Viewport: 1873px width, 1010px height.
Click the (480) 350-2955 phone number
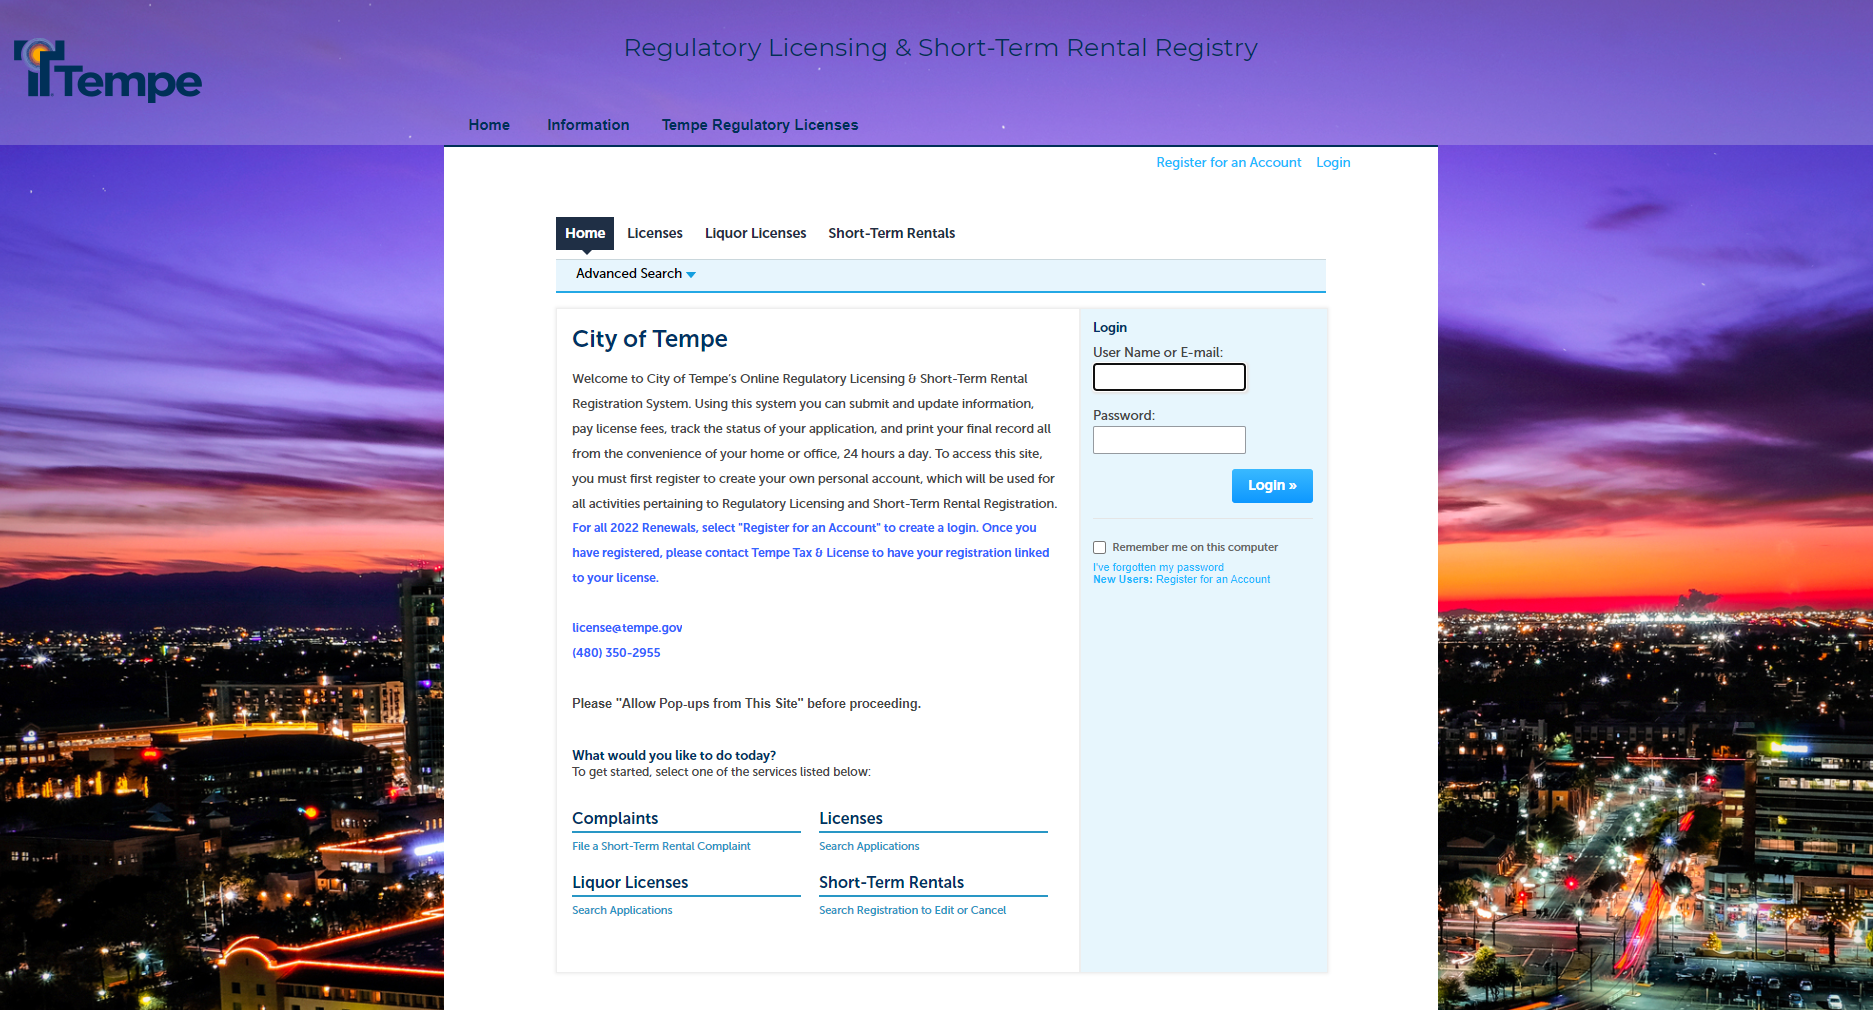(x=616, y=653)
